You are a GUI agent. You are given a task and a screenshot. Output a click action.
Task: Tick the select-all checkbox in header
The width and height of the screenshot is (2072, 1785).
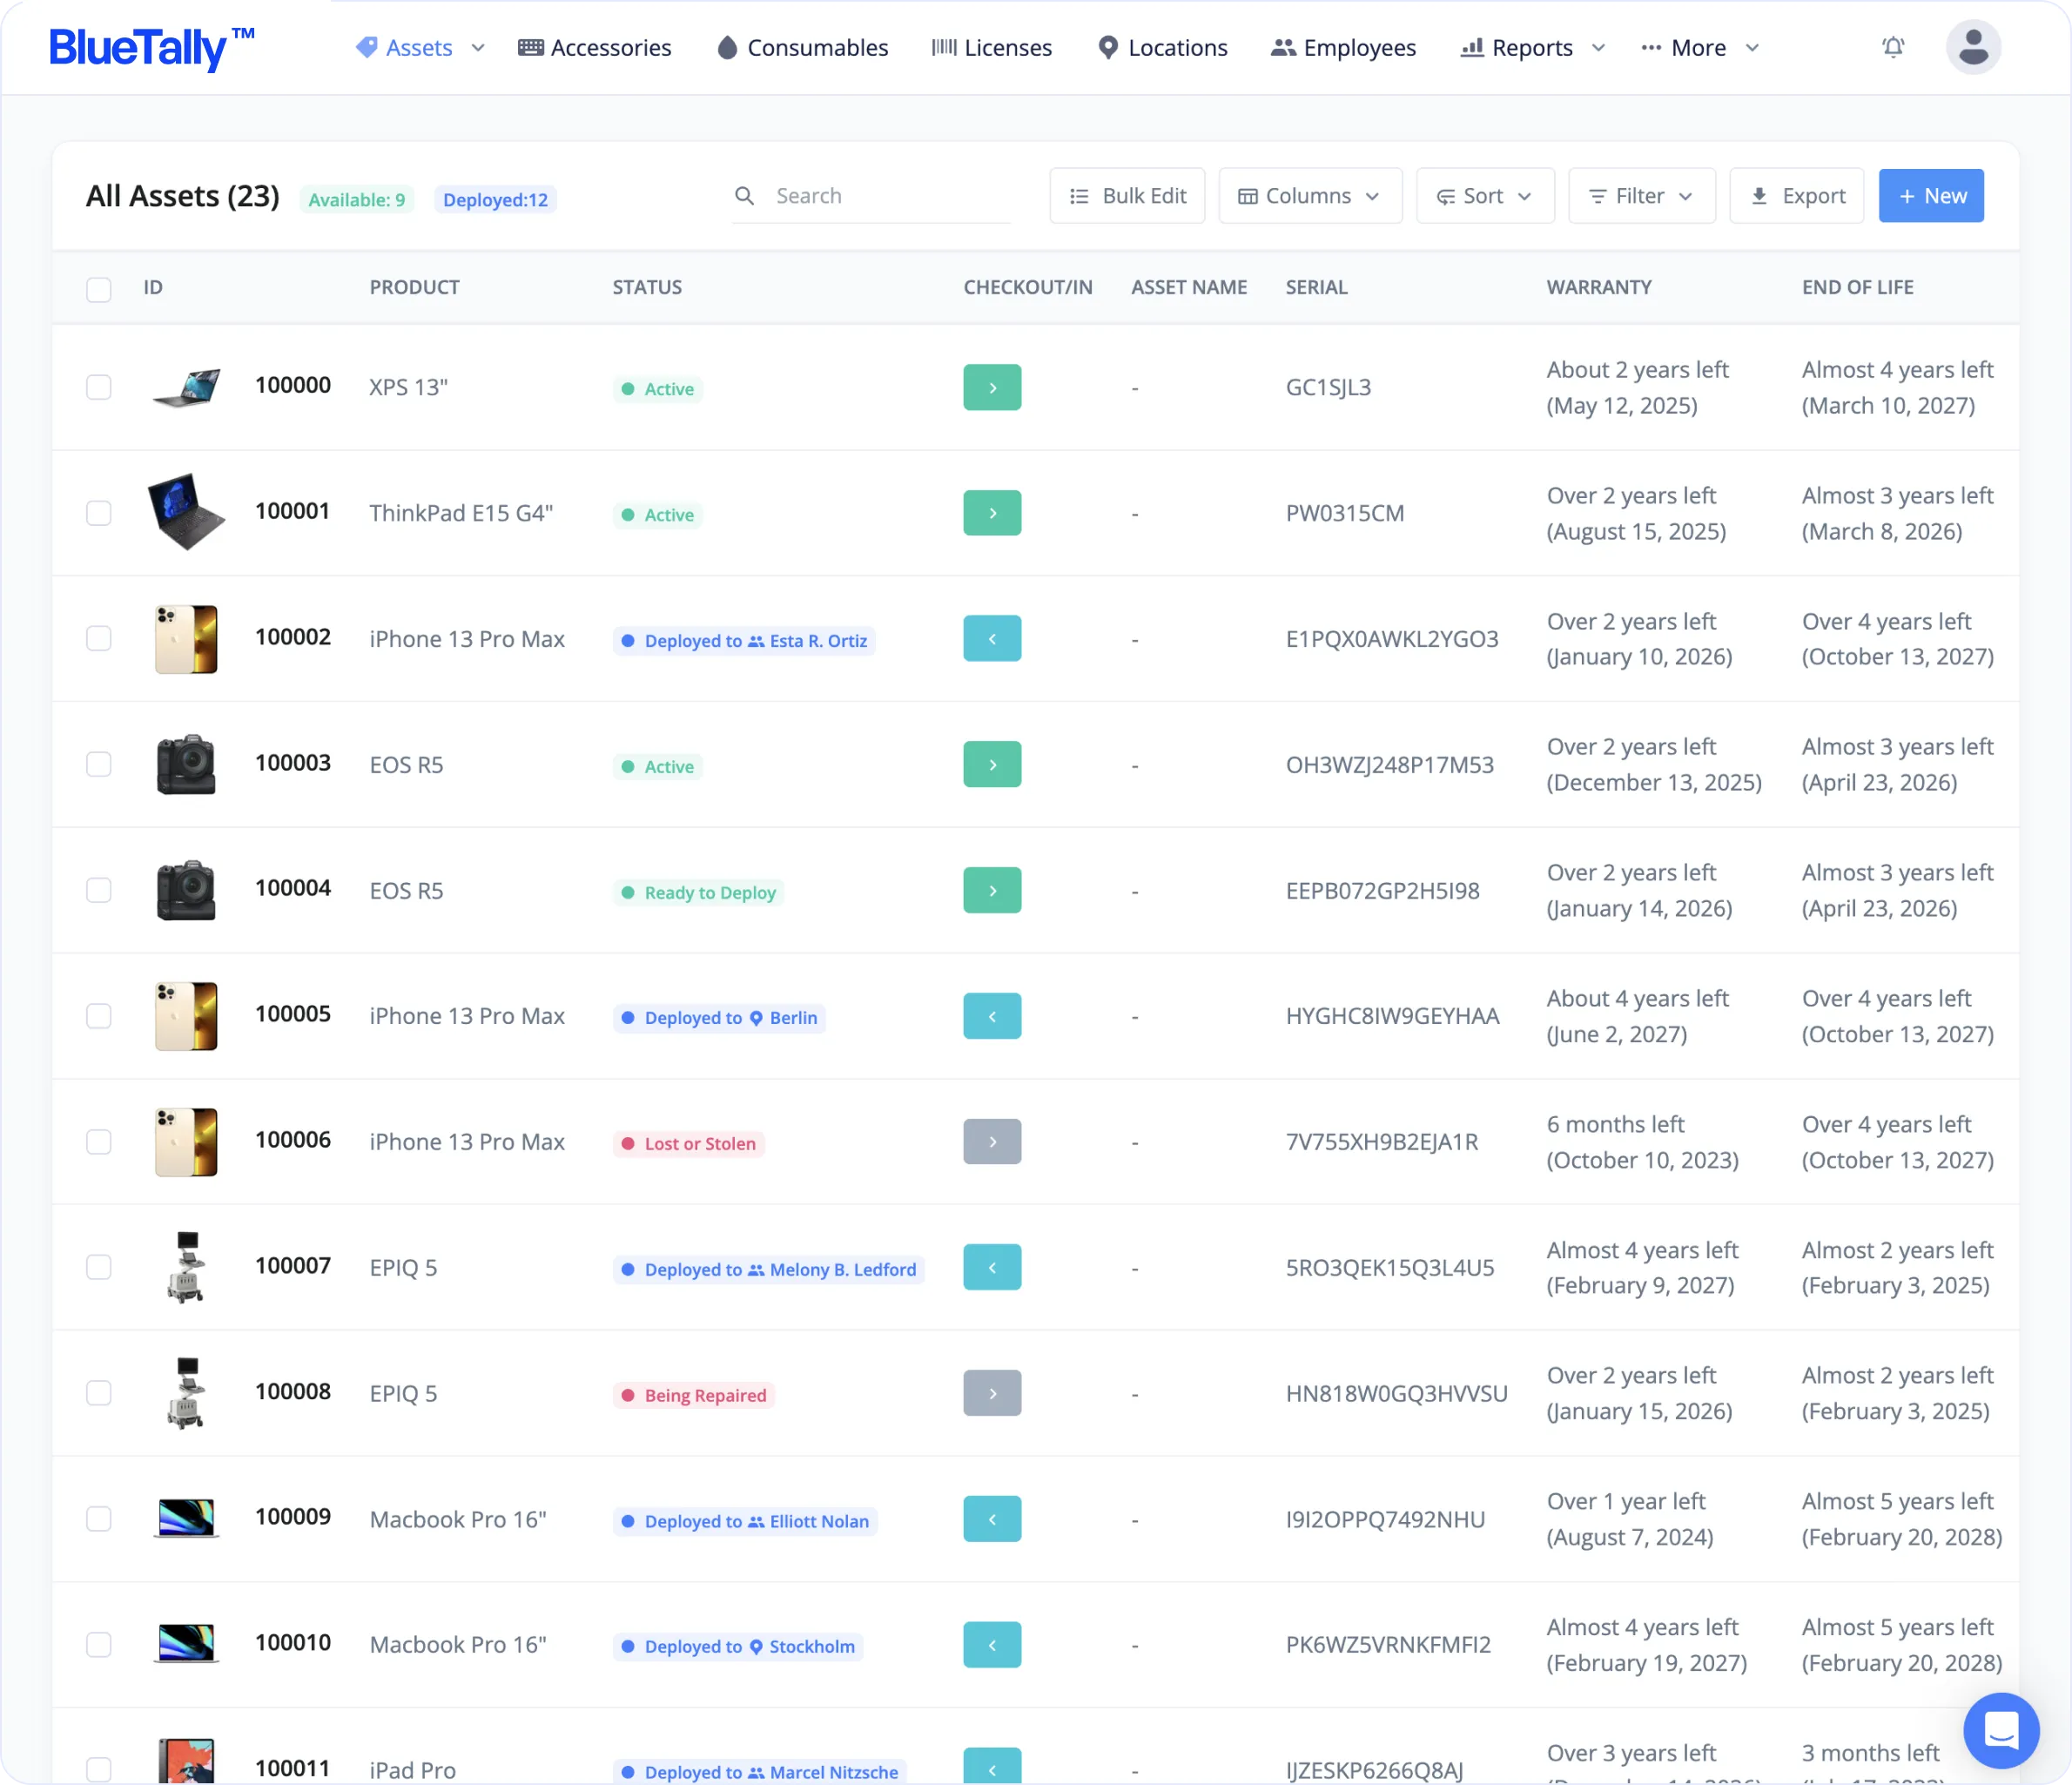coord(99,289)
